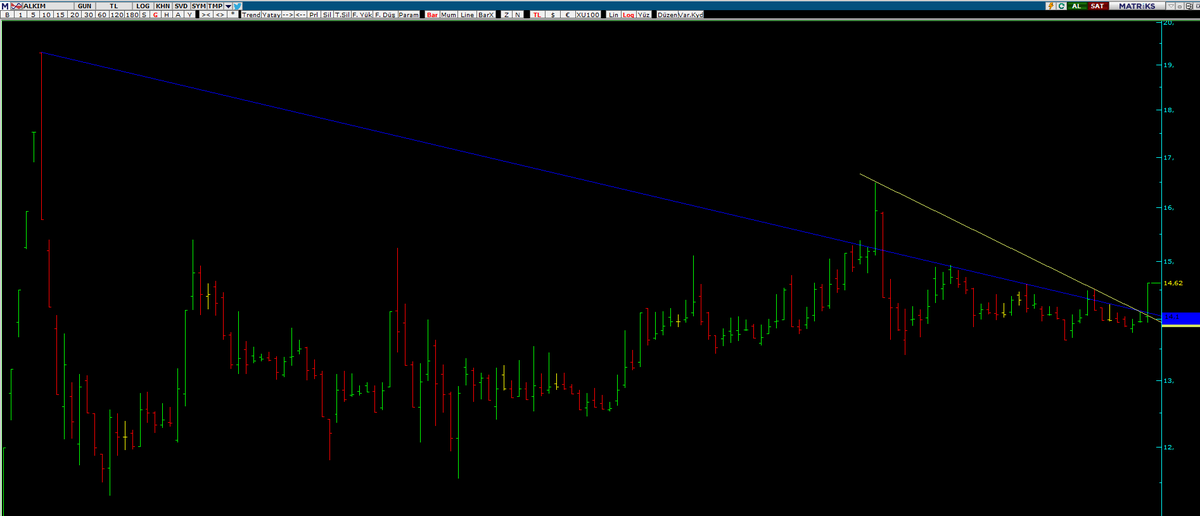The width and height of the screenshot is (1200, 516).
Task: Open the SYM menu
Action: pos(199,6)
